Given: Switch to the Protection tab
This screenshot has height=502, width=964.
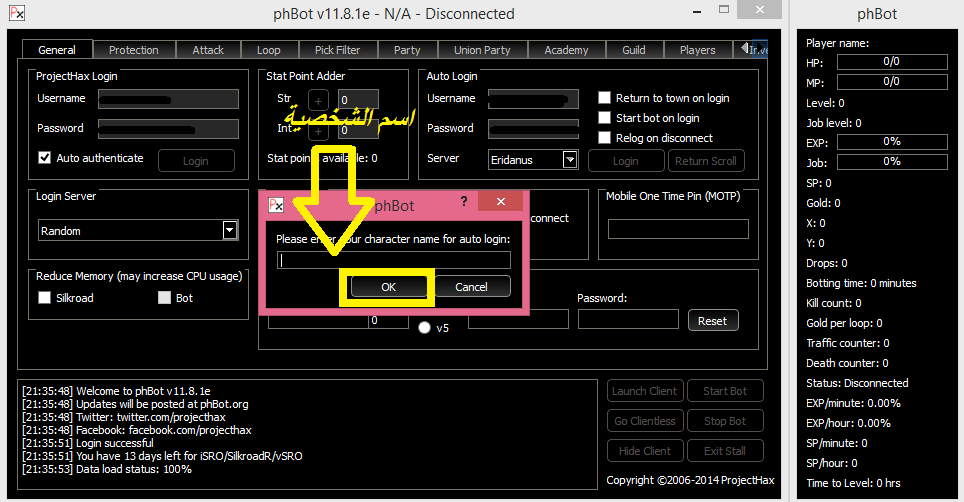Looking at the screenshot, I should pyautogui.click(x=133, y=50).
